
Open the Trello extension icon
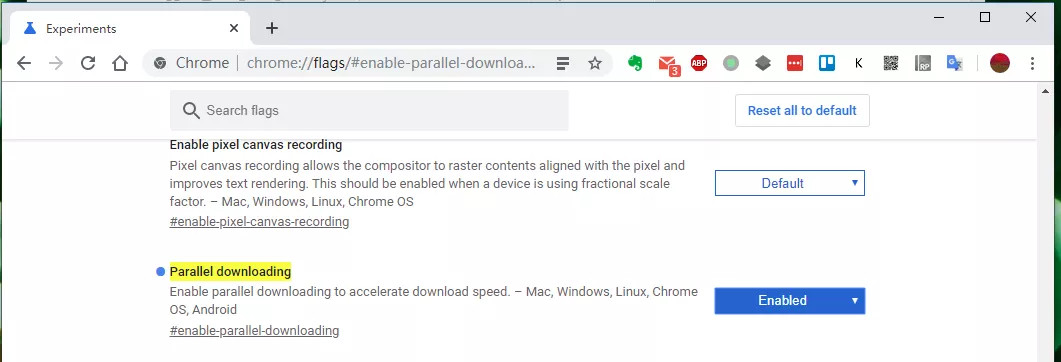tap(827, 63)
